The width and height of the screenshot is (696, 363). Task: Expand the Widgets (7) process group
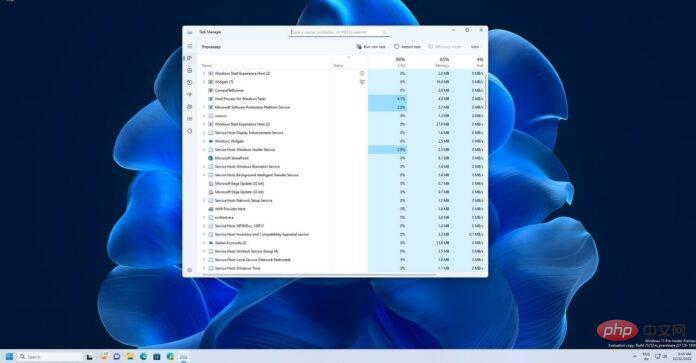point(204,82)
